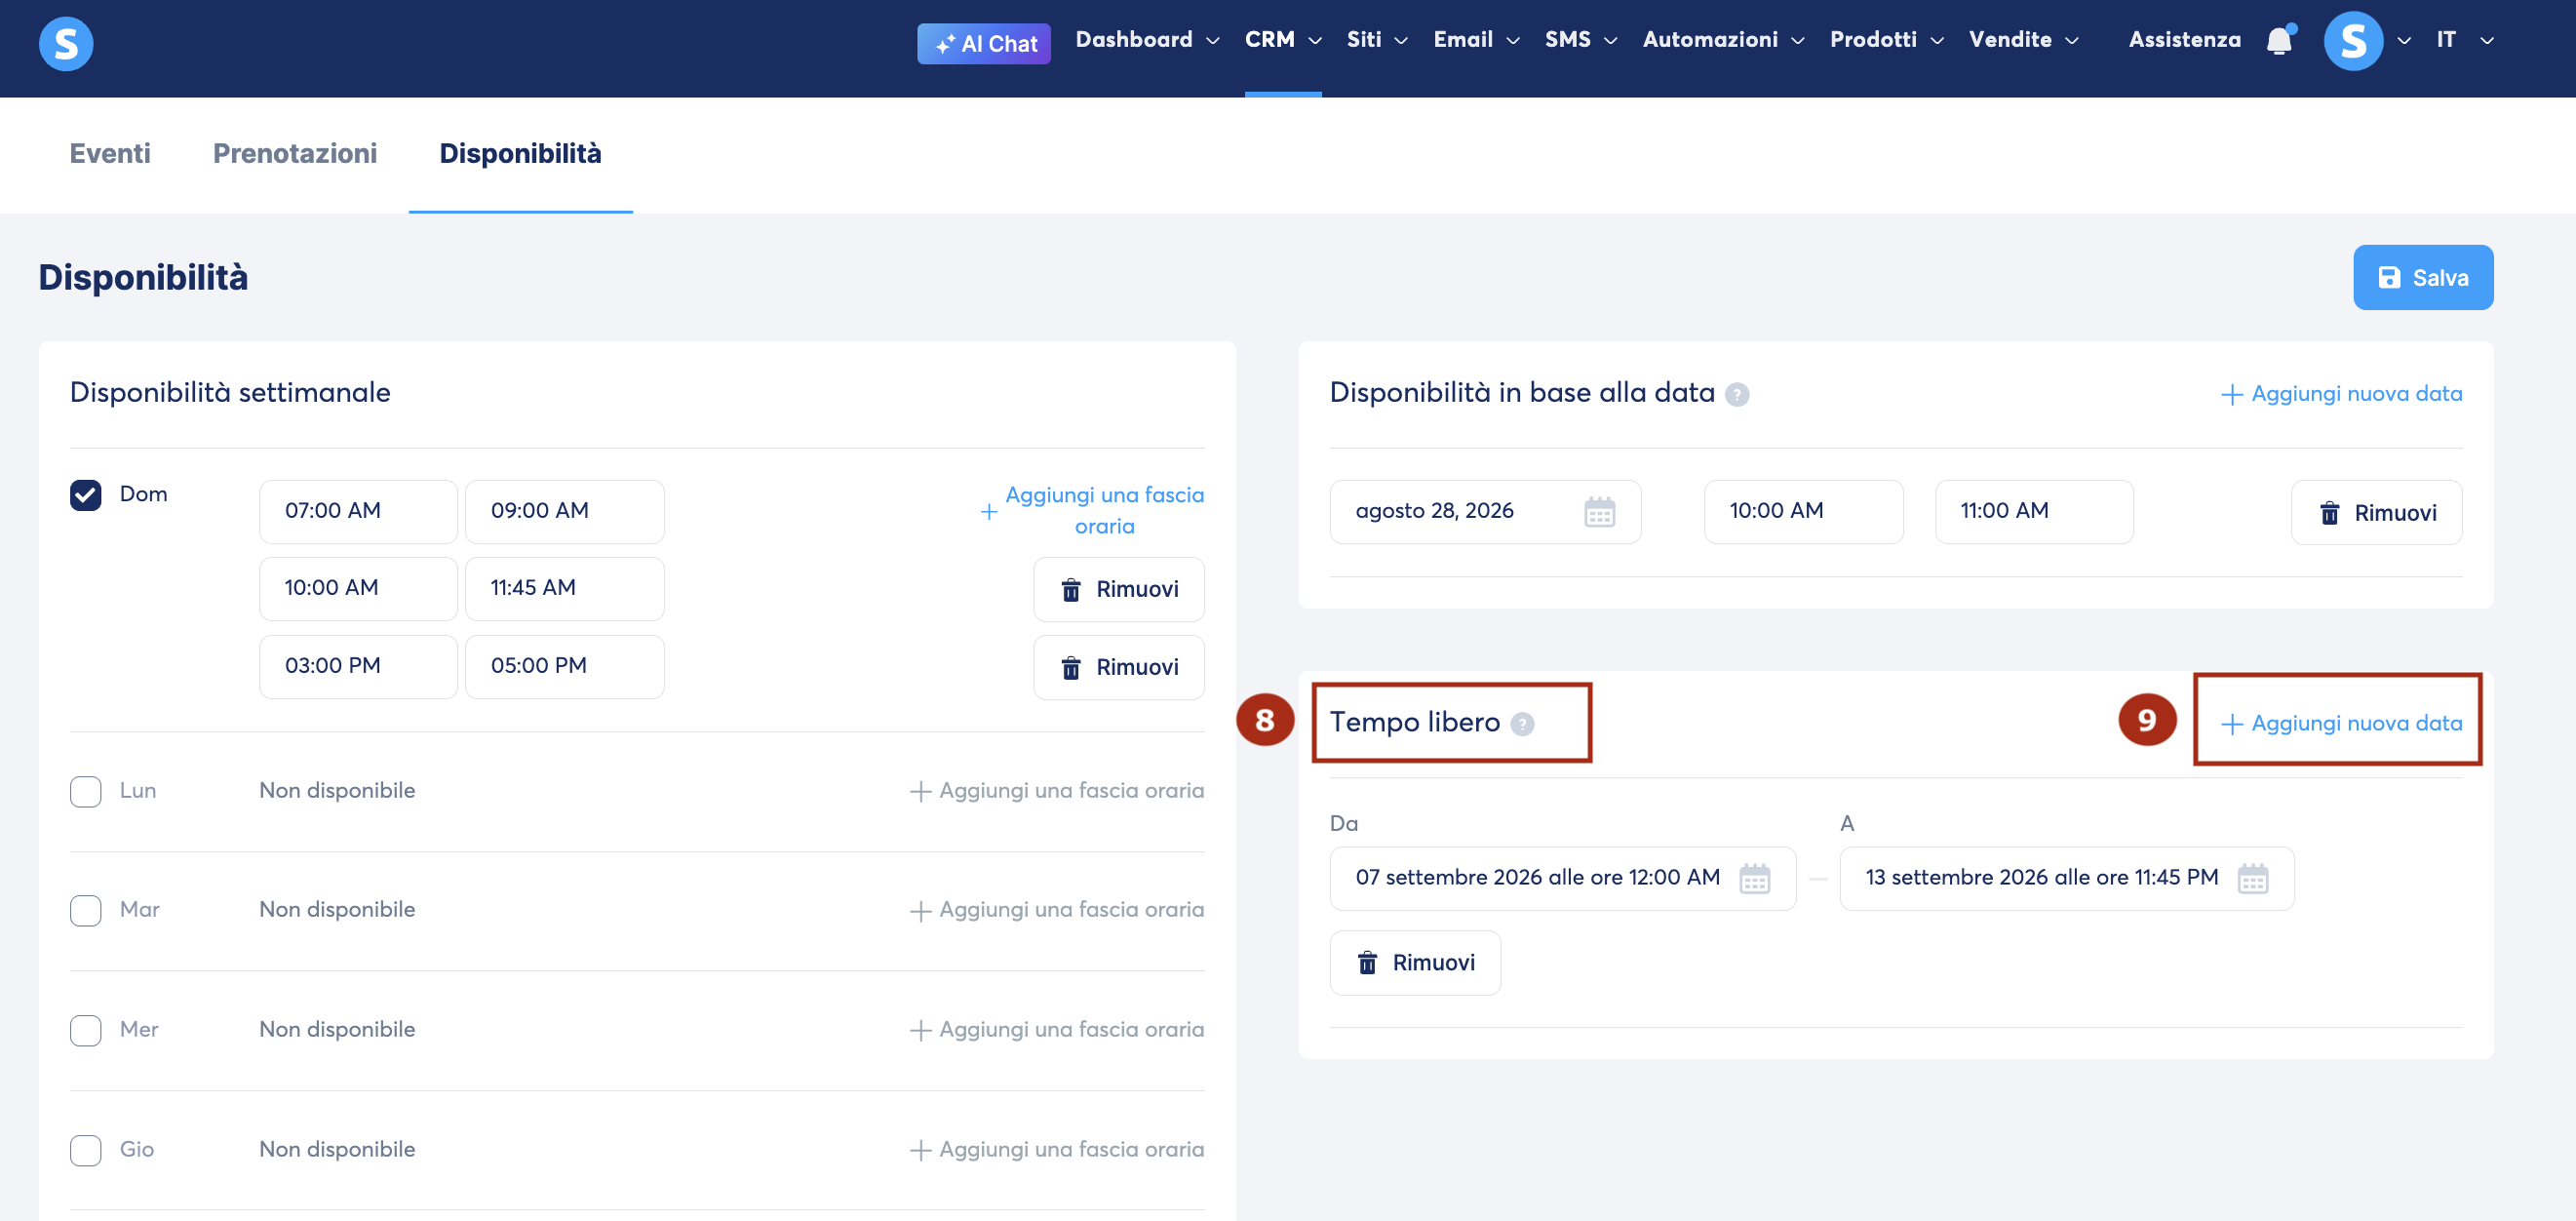Open the 11:45 AM end time field
Viewport: 2576px width, 1221px height.
pyautogui.click(x=564, y=588)
